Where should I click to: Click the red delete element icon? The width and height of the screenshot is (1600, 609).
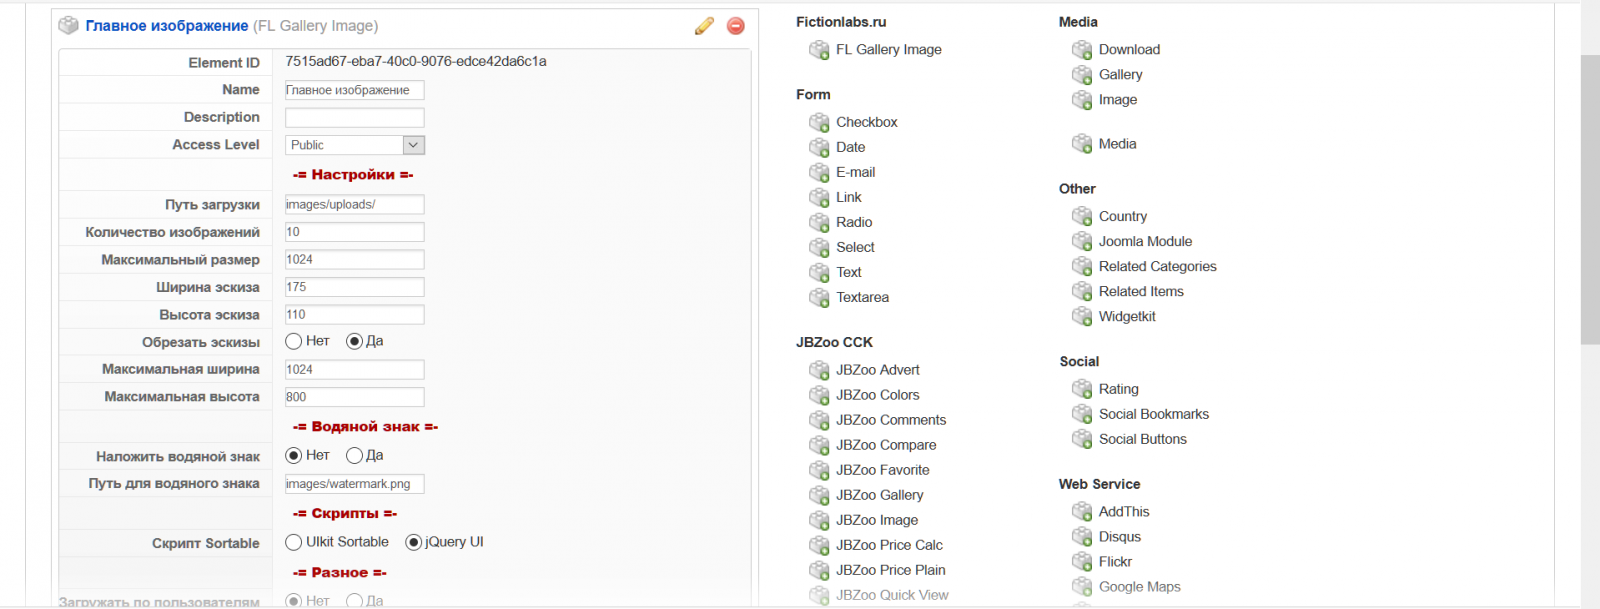click(x=736, y=26)
